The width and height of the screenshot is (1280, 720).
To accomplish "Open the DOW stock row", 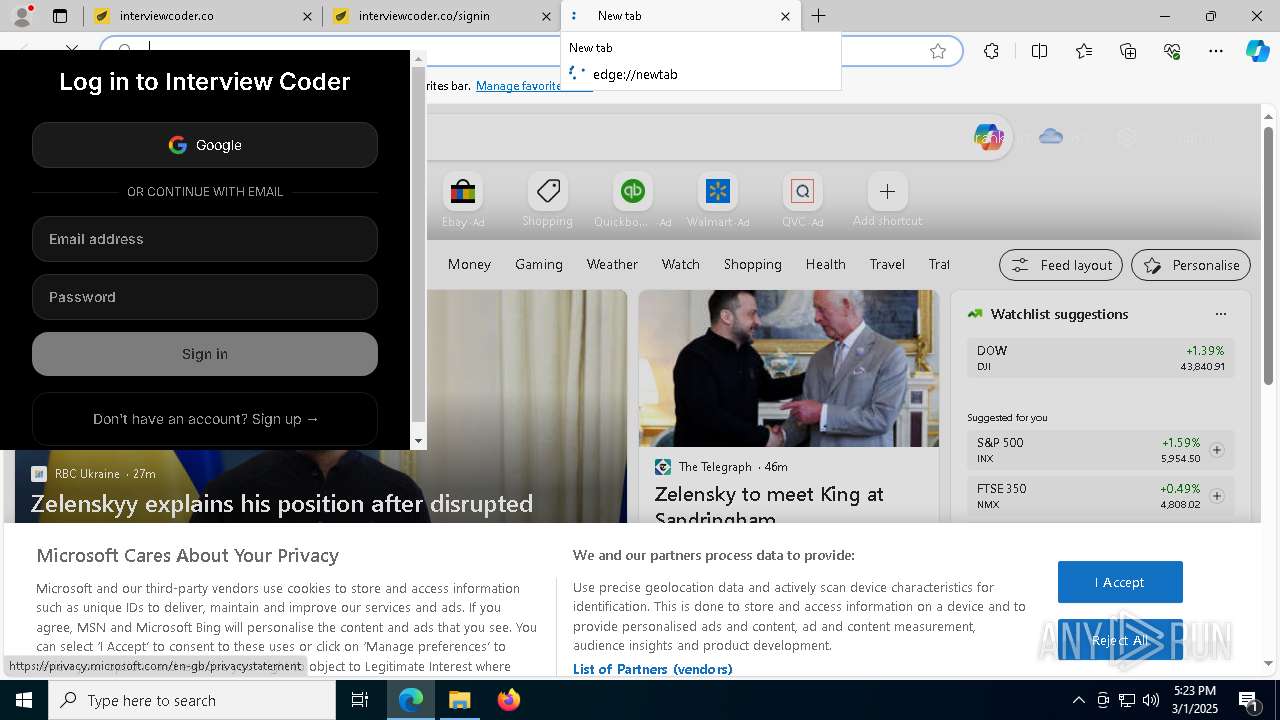I will (x=1100, y=358).
